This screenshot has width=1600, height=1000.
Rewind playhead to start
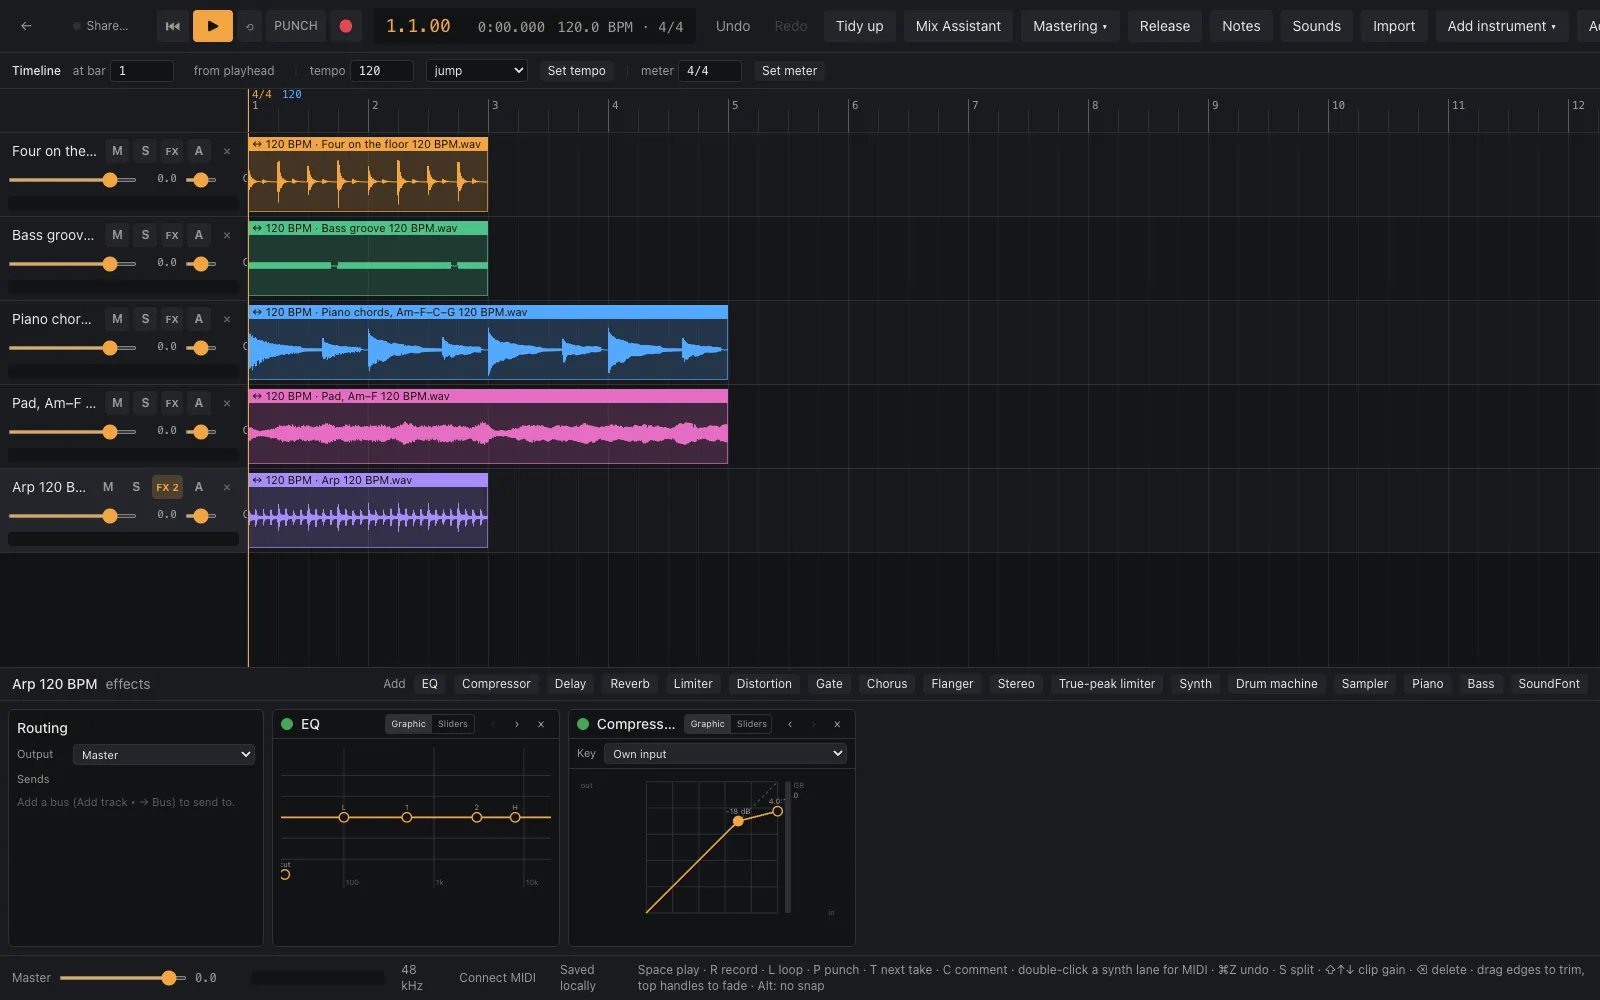173,26
